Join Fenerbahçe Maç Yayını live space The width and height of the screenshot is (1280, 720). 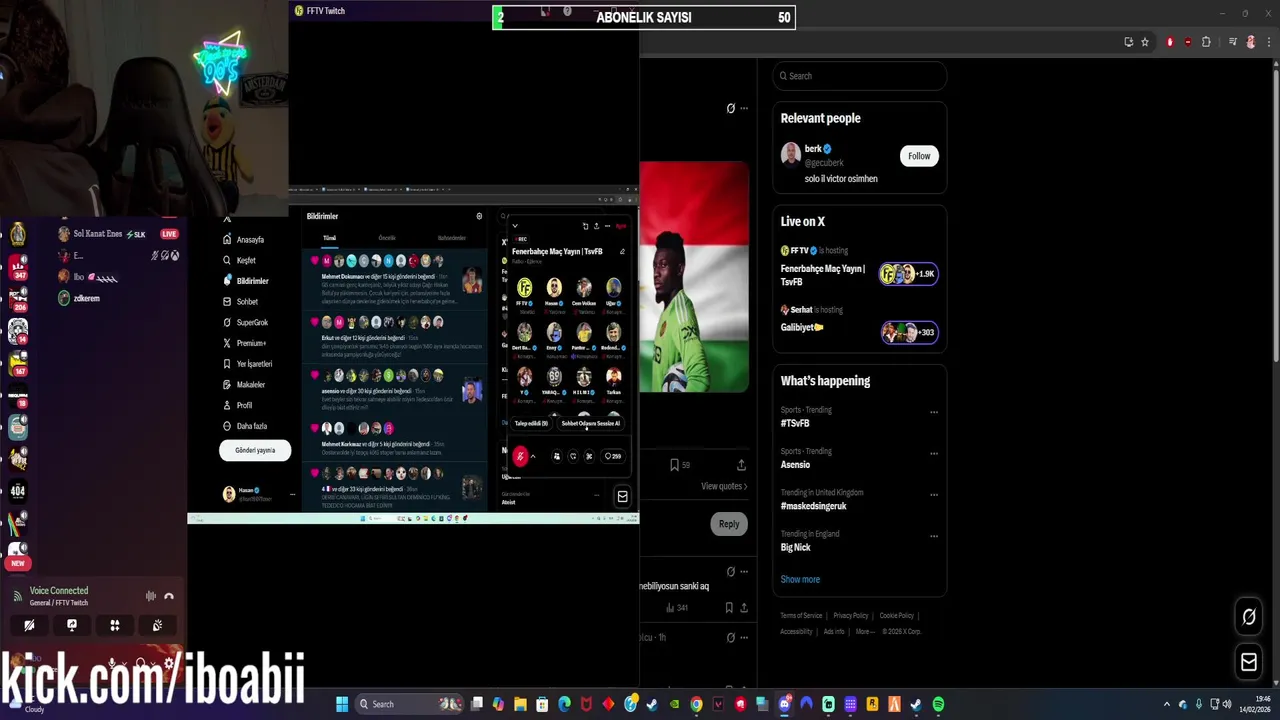[823, 274]
